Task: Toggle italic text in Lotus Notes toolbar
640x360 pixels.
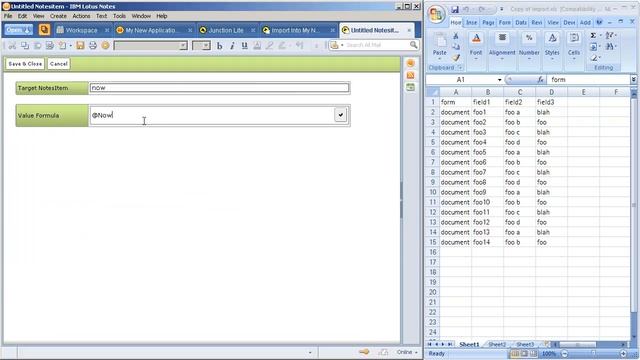Action: [232, 46]
